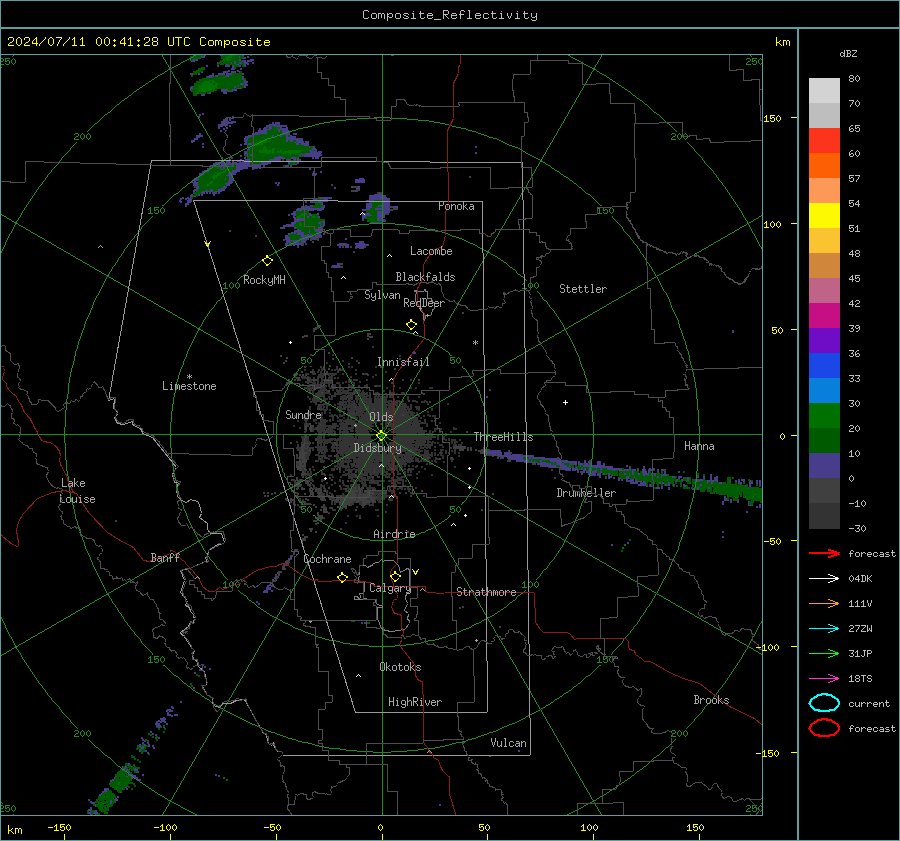The height and width of the screenshot is (841, 900).
Task: Click the red forecast arrow in the legend
Action: coord(824,553)
